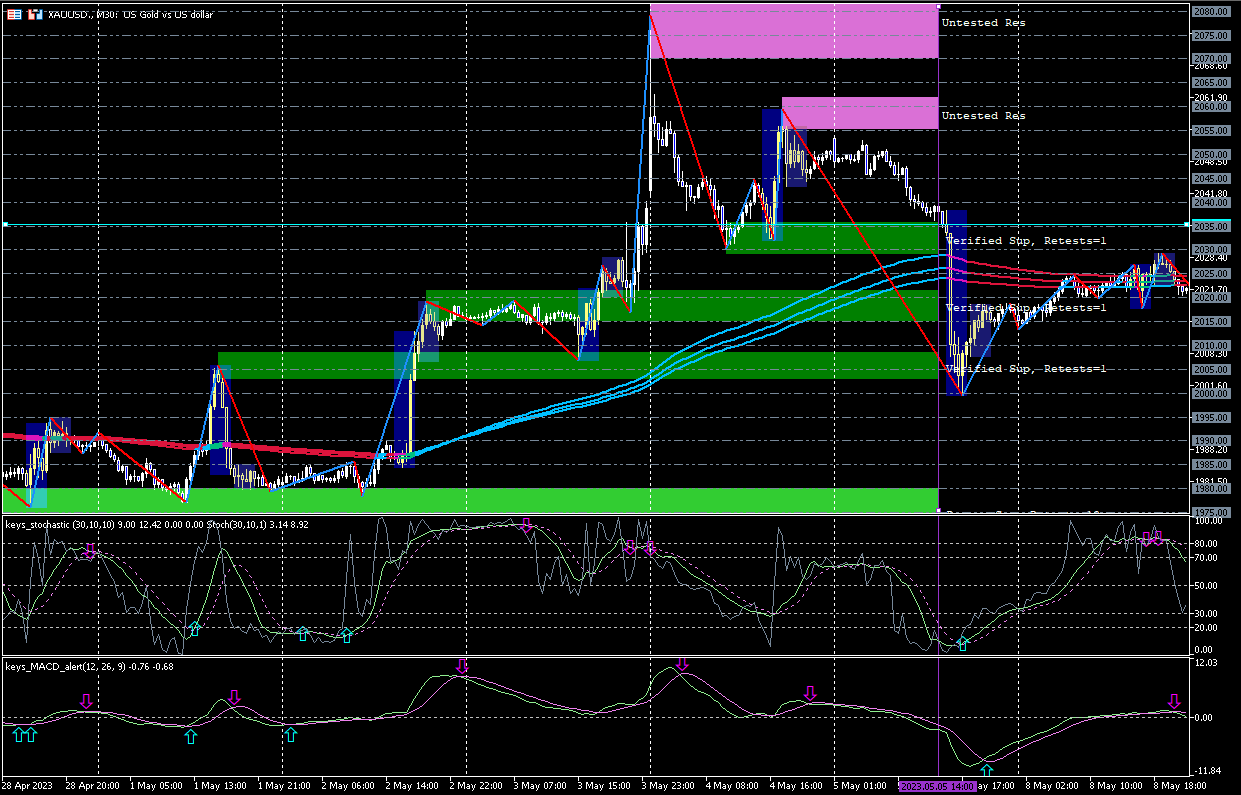Click the highlighted 2023.05.05 14:00 date marker
Image resolution: width=1241 pixels, height=795 pixels.
938,786
